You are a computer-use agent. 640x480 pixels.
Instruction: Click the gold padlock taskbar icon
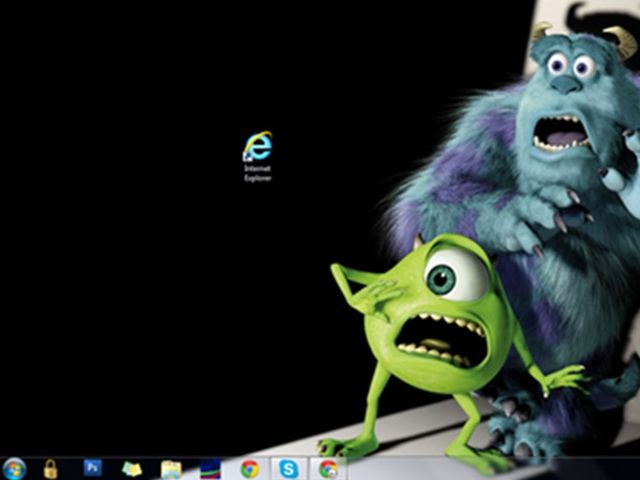(x=50, y=469)
